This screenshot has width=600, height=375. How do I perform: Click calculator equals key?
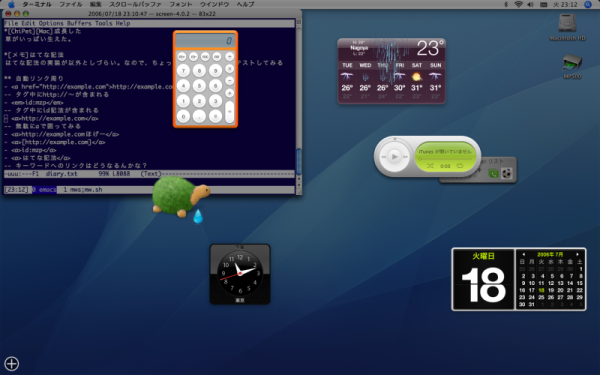click(x=230, y=112)
